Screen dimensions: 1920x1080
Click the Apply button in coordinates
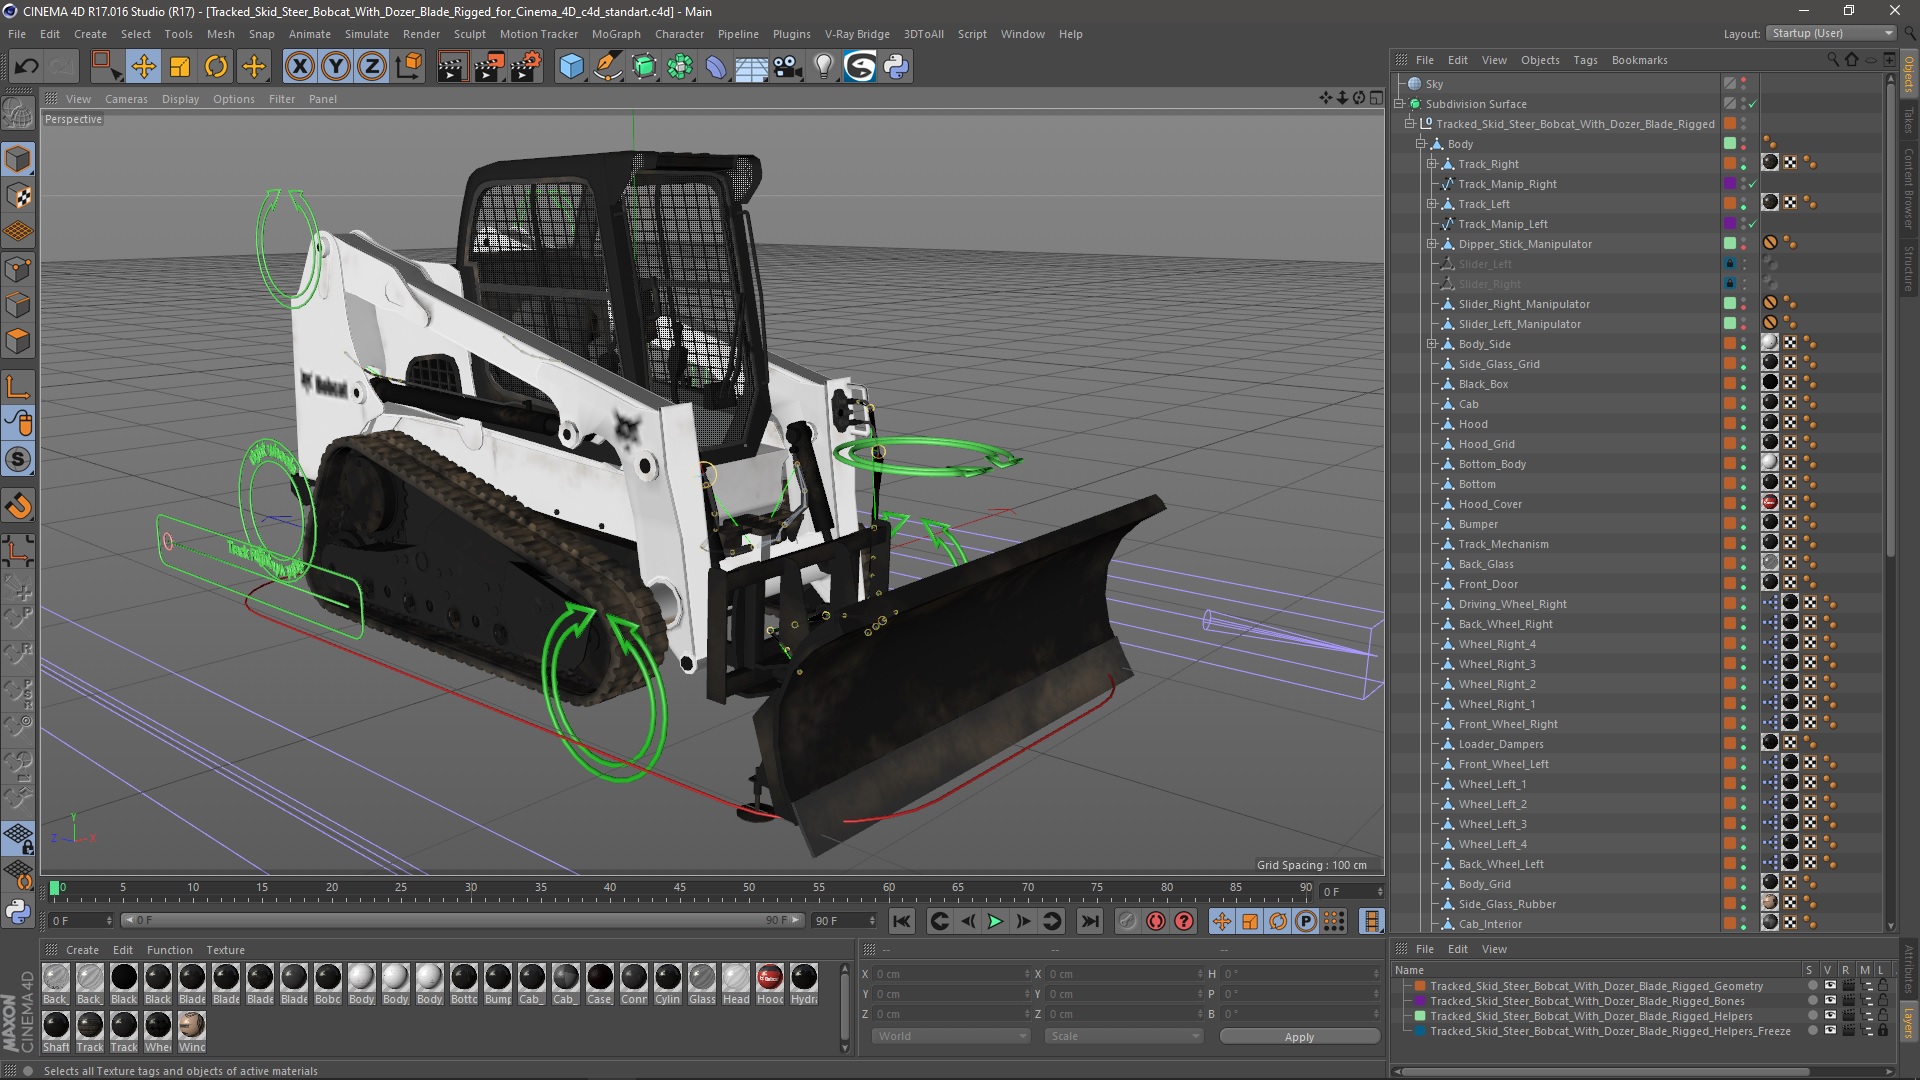tap(1299, 1037)
